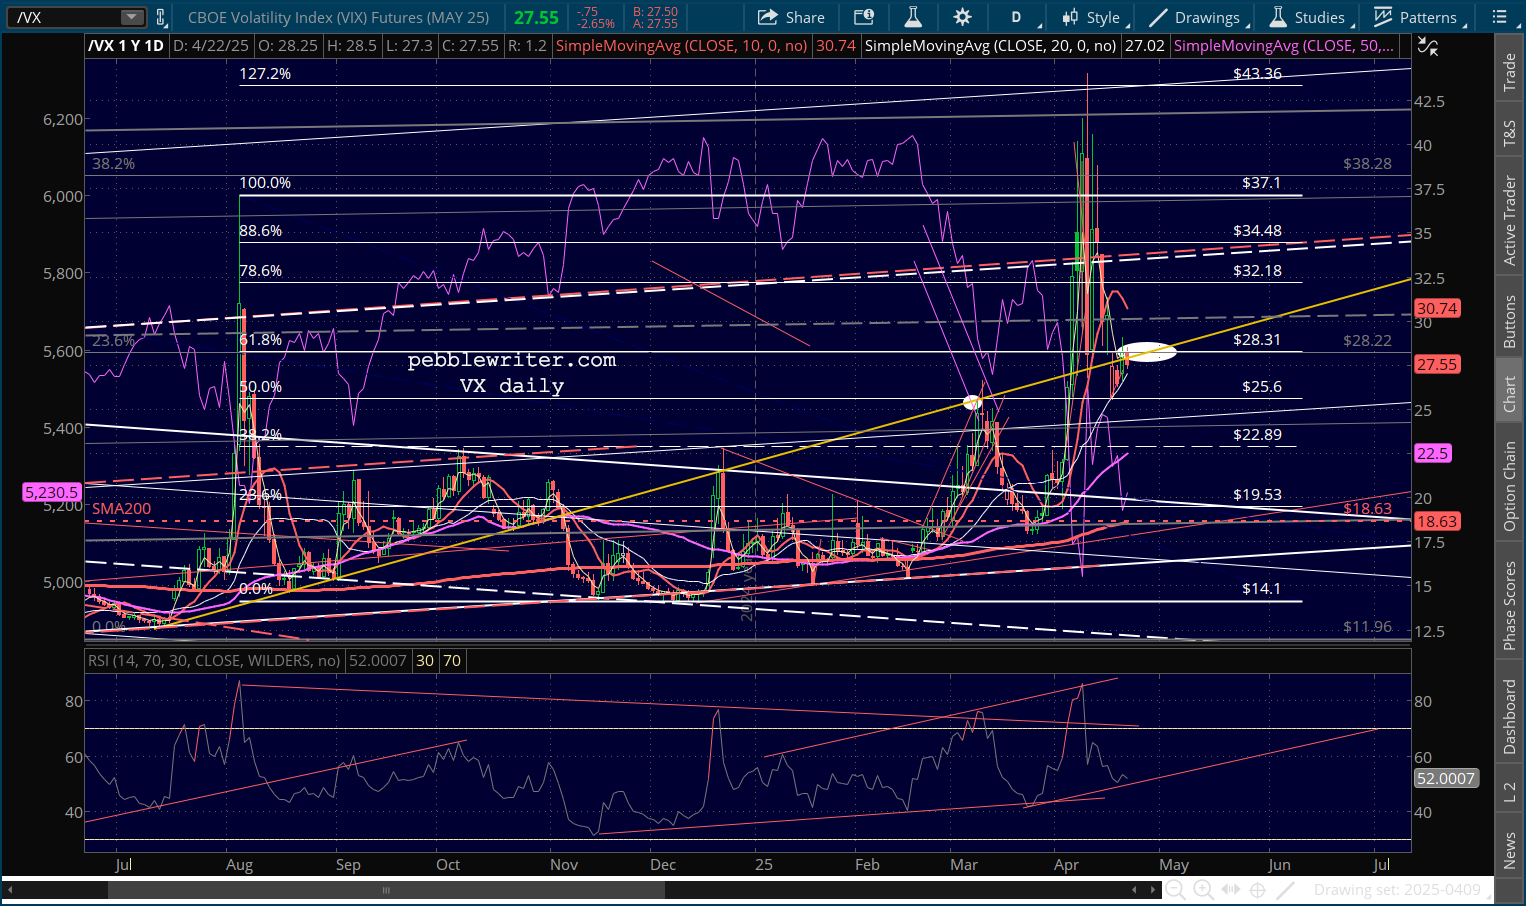Click the pan crosshair icon
Image resolution: width=1526 pixels, height=906 pixels.
coord(1258,890)
